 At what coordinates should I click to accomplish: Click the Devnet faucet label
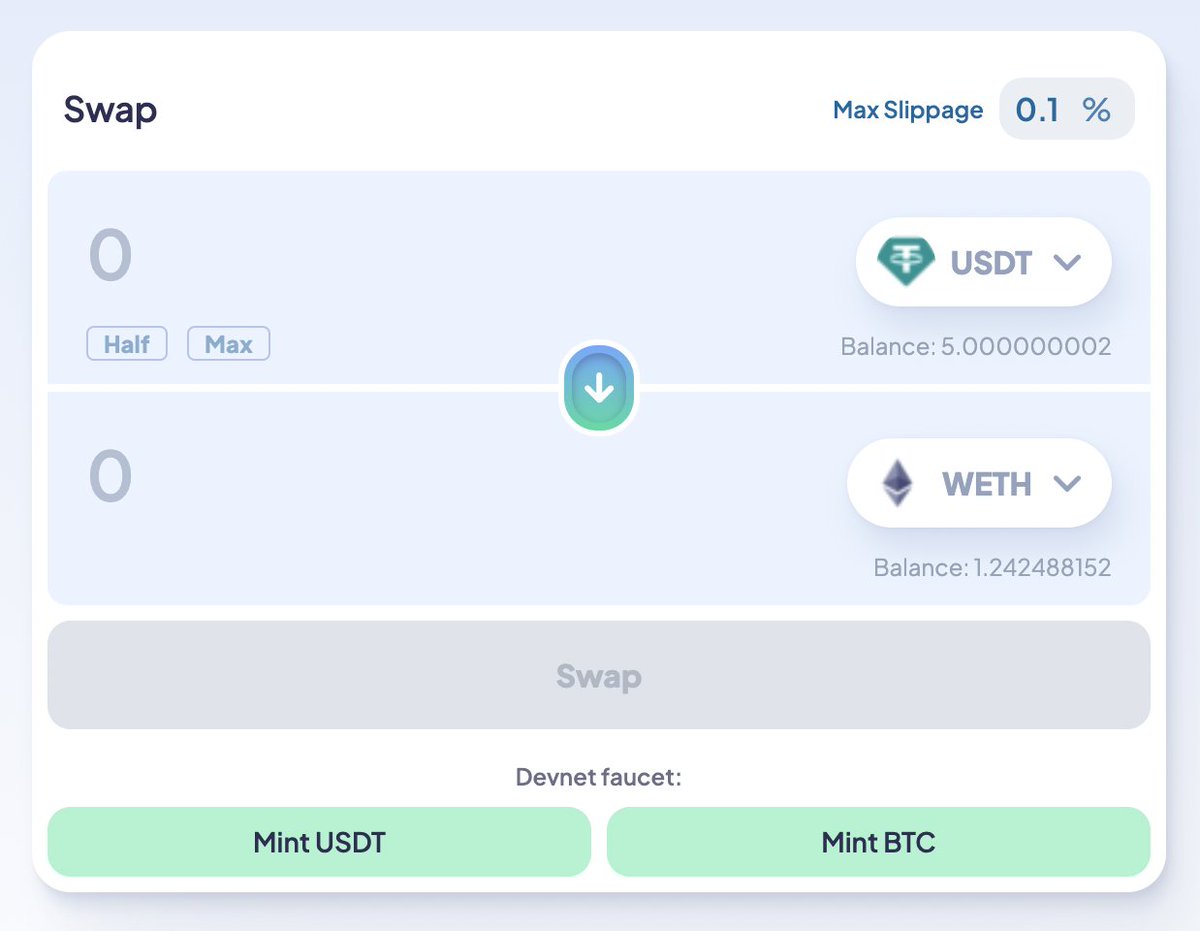coord(599,777)
